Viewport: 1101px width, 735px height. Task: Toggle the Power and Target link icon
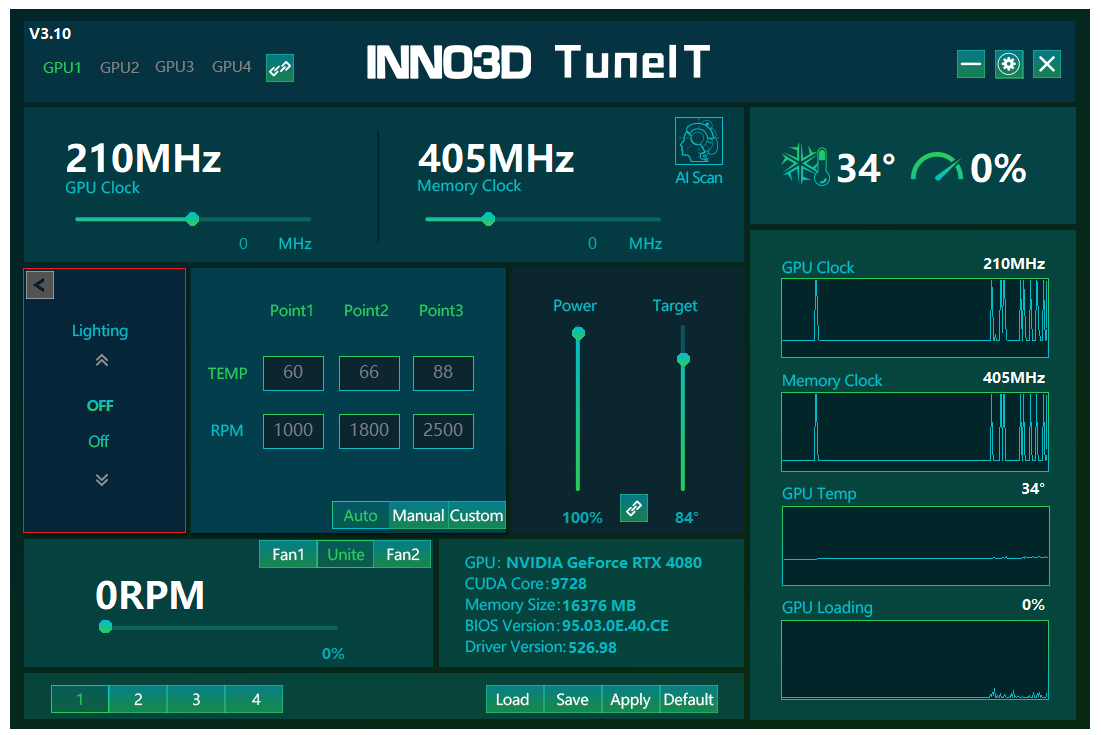click(634, 508)
